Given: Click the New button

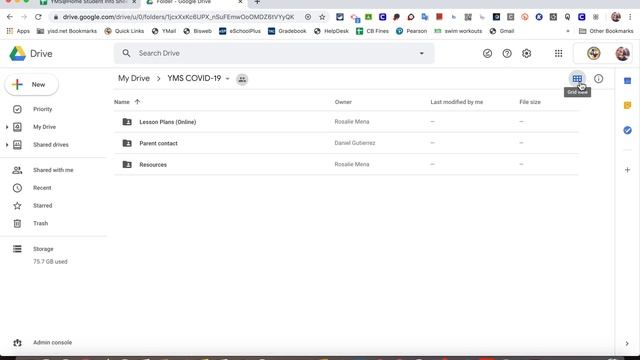Looking at the screenshot, I should 31,84.
